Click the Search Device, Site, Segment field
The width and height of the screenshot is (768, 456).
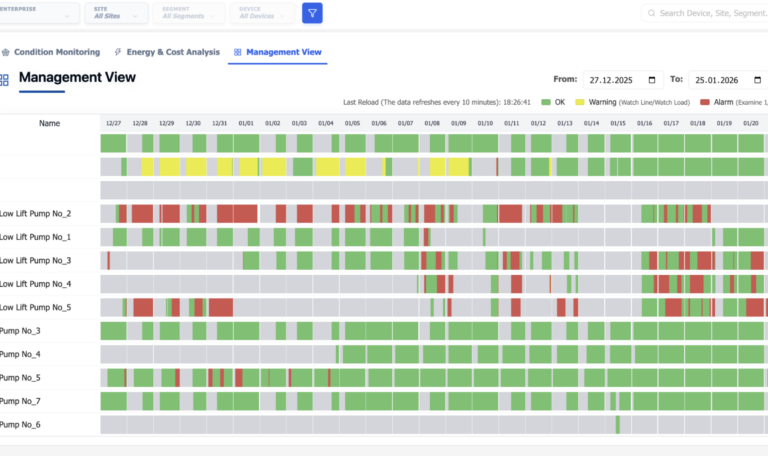click(705, 13)
